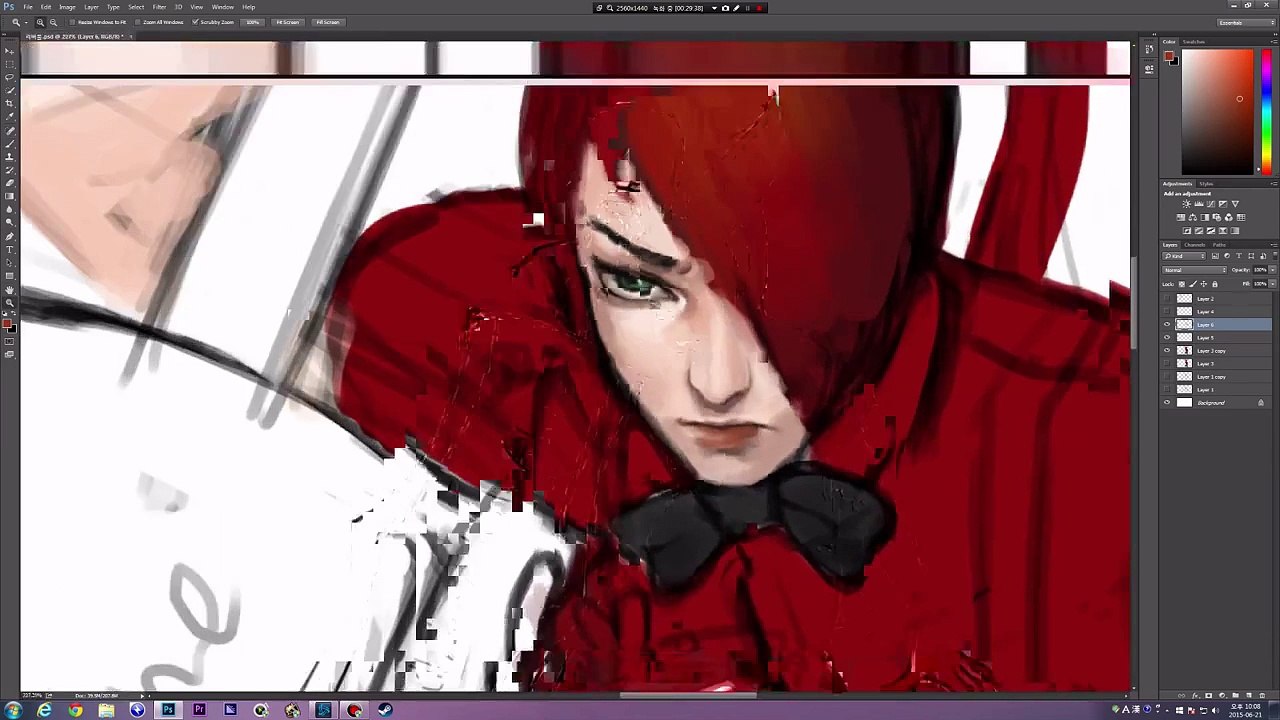Show Layer 2 visibility
Screen dimensions: 1280x720
click(x=1167, y=299)
